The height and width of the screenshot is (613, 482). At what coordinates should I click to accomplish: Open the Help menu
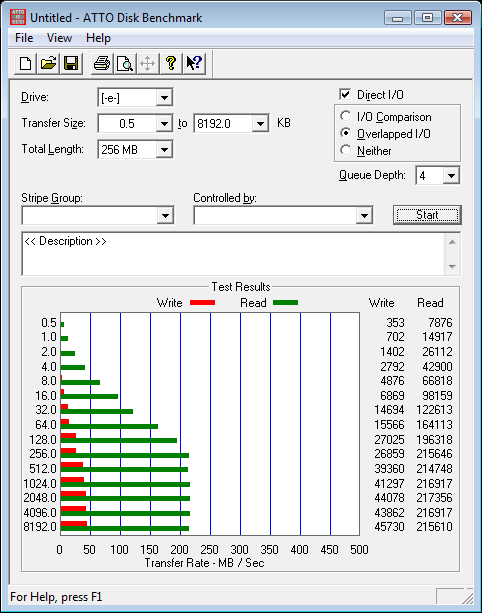[x=98, y=38]
